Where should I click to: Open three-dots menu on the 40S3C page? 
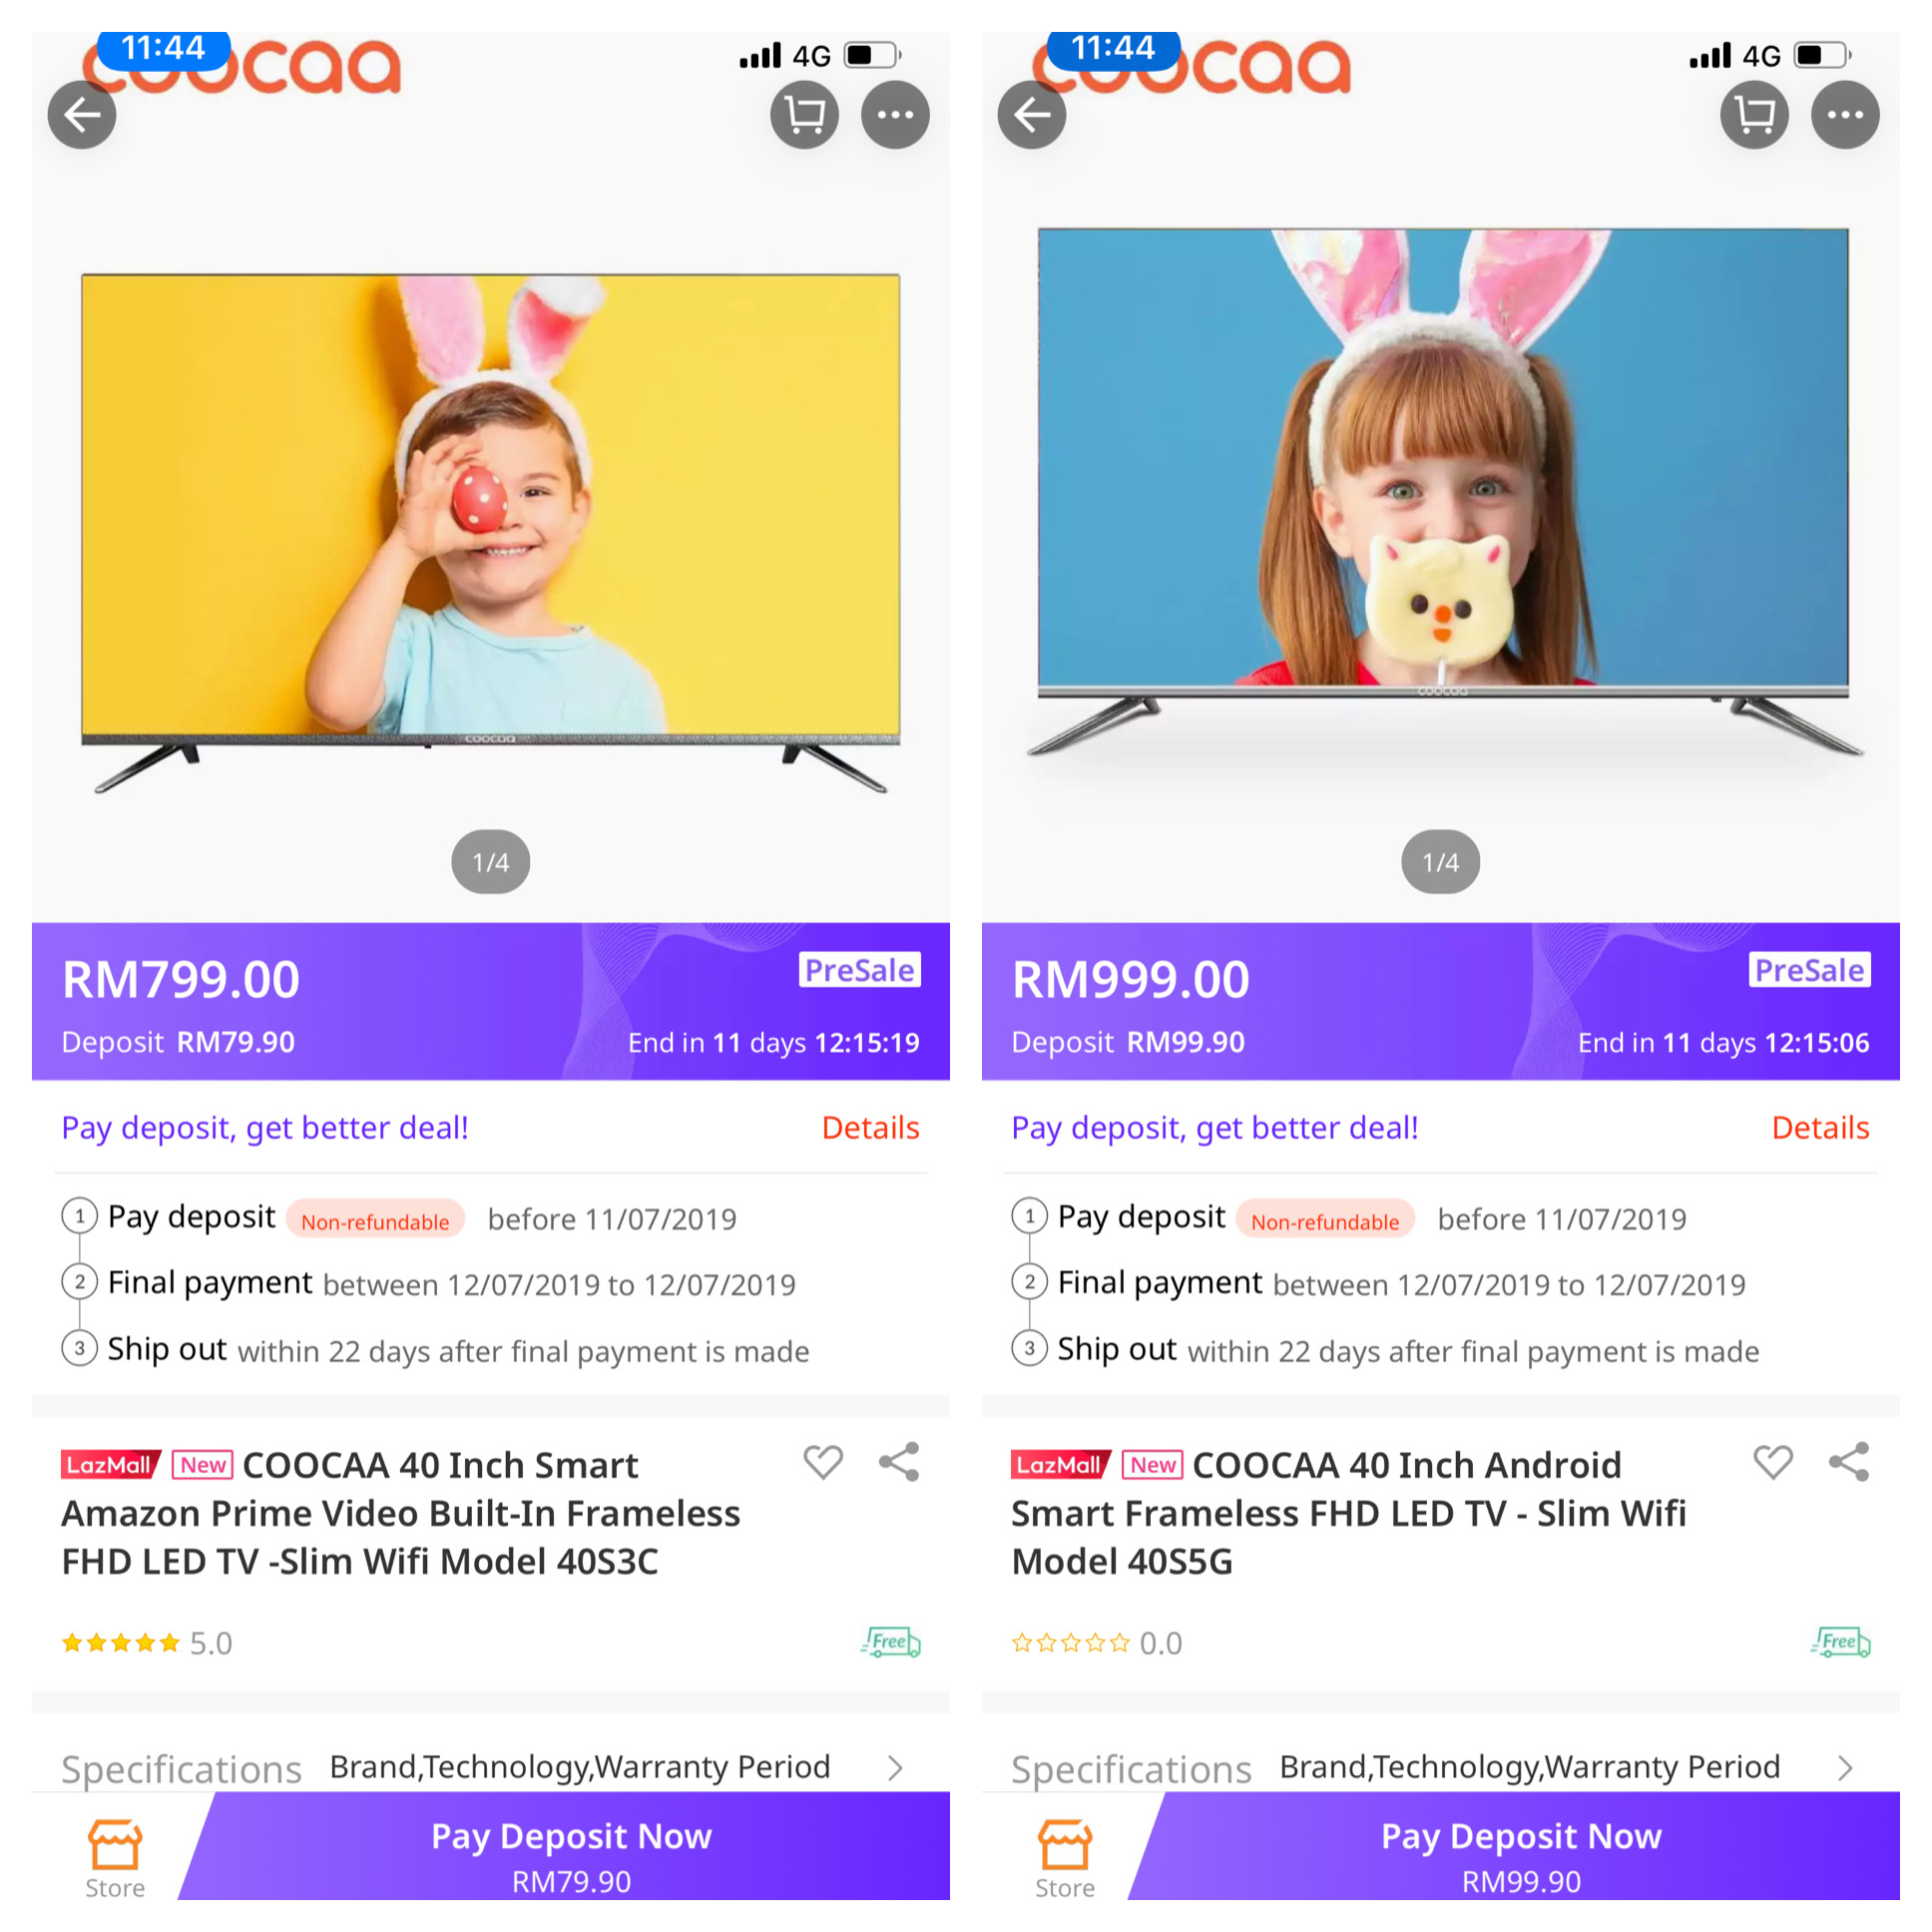tap(895, 115)
